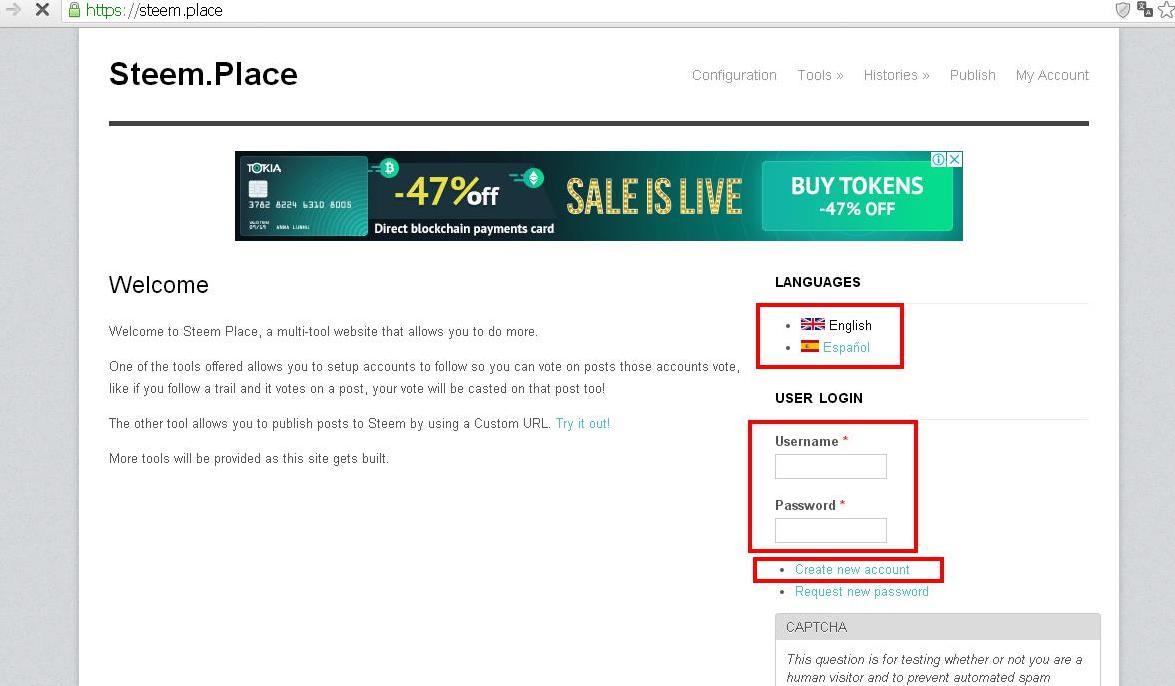
Task: Click the 'Direct blockchain payments card' text
Action: click(x=464, y=229)
